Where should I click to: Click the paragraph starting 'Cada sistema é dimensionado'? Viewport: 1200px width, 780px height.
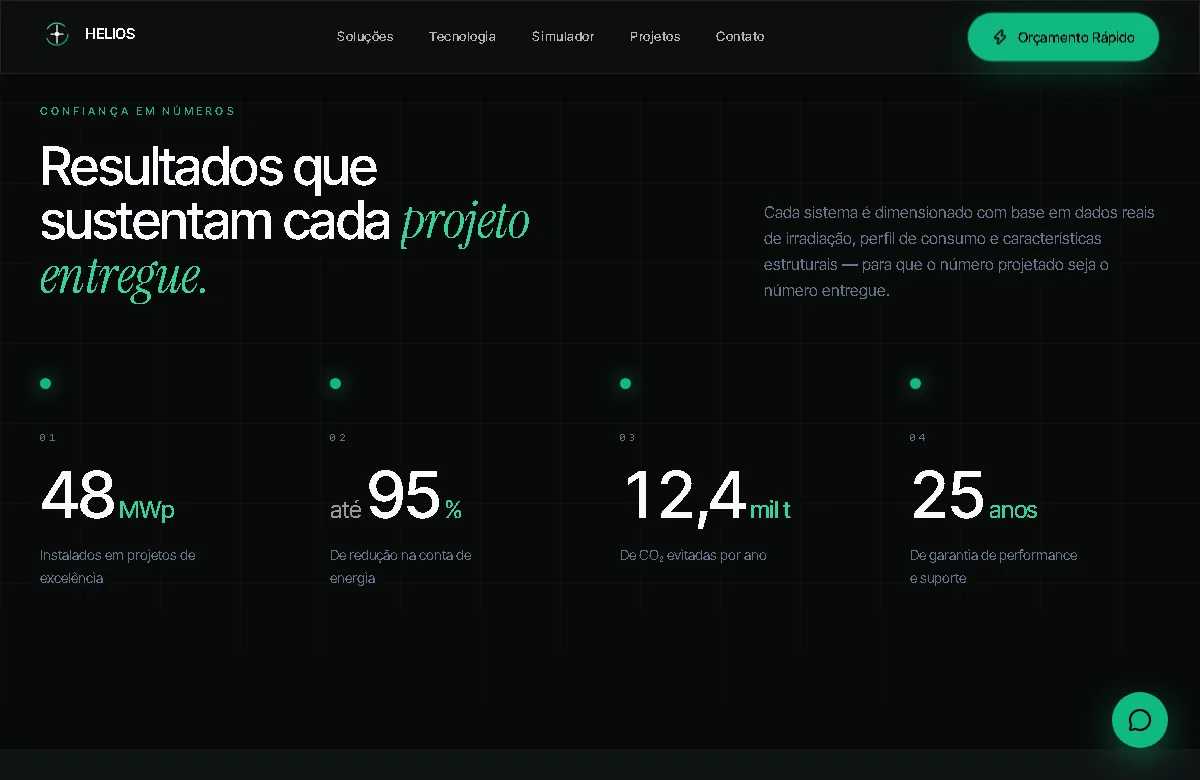959,252
